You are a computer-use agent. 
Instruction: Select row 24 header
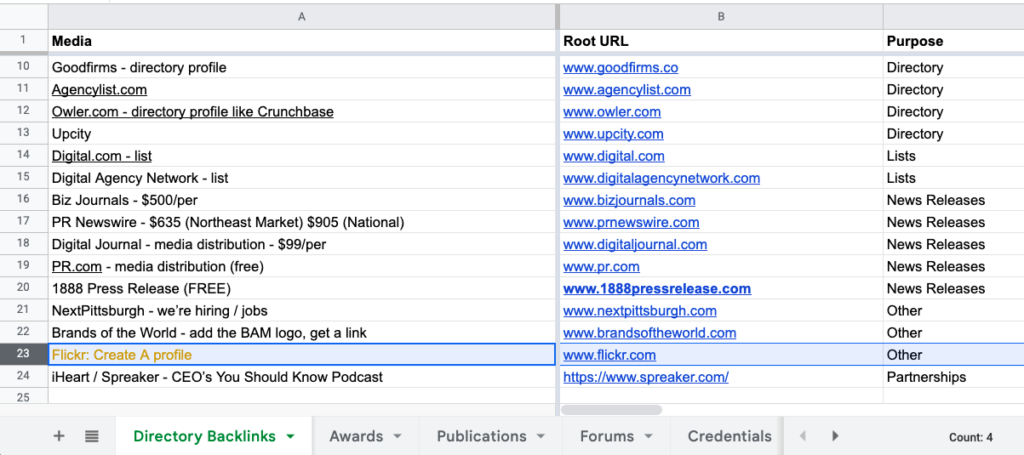tap(24, 377)
